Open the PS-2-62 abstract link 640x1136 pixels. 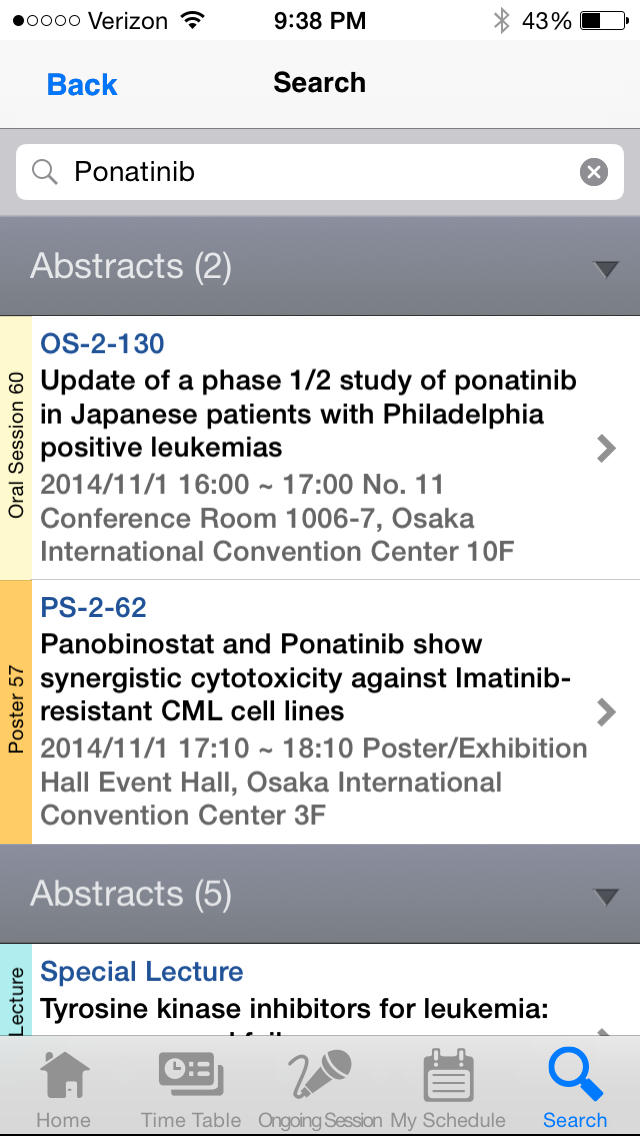[x=93, y=607]
